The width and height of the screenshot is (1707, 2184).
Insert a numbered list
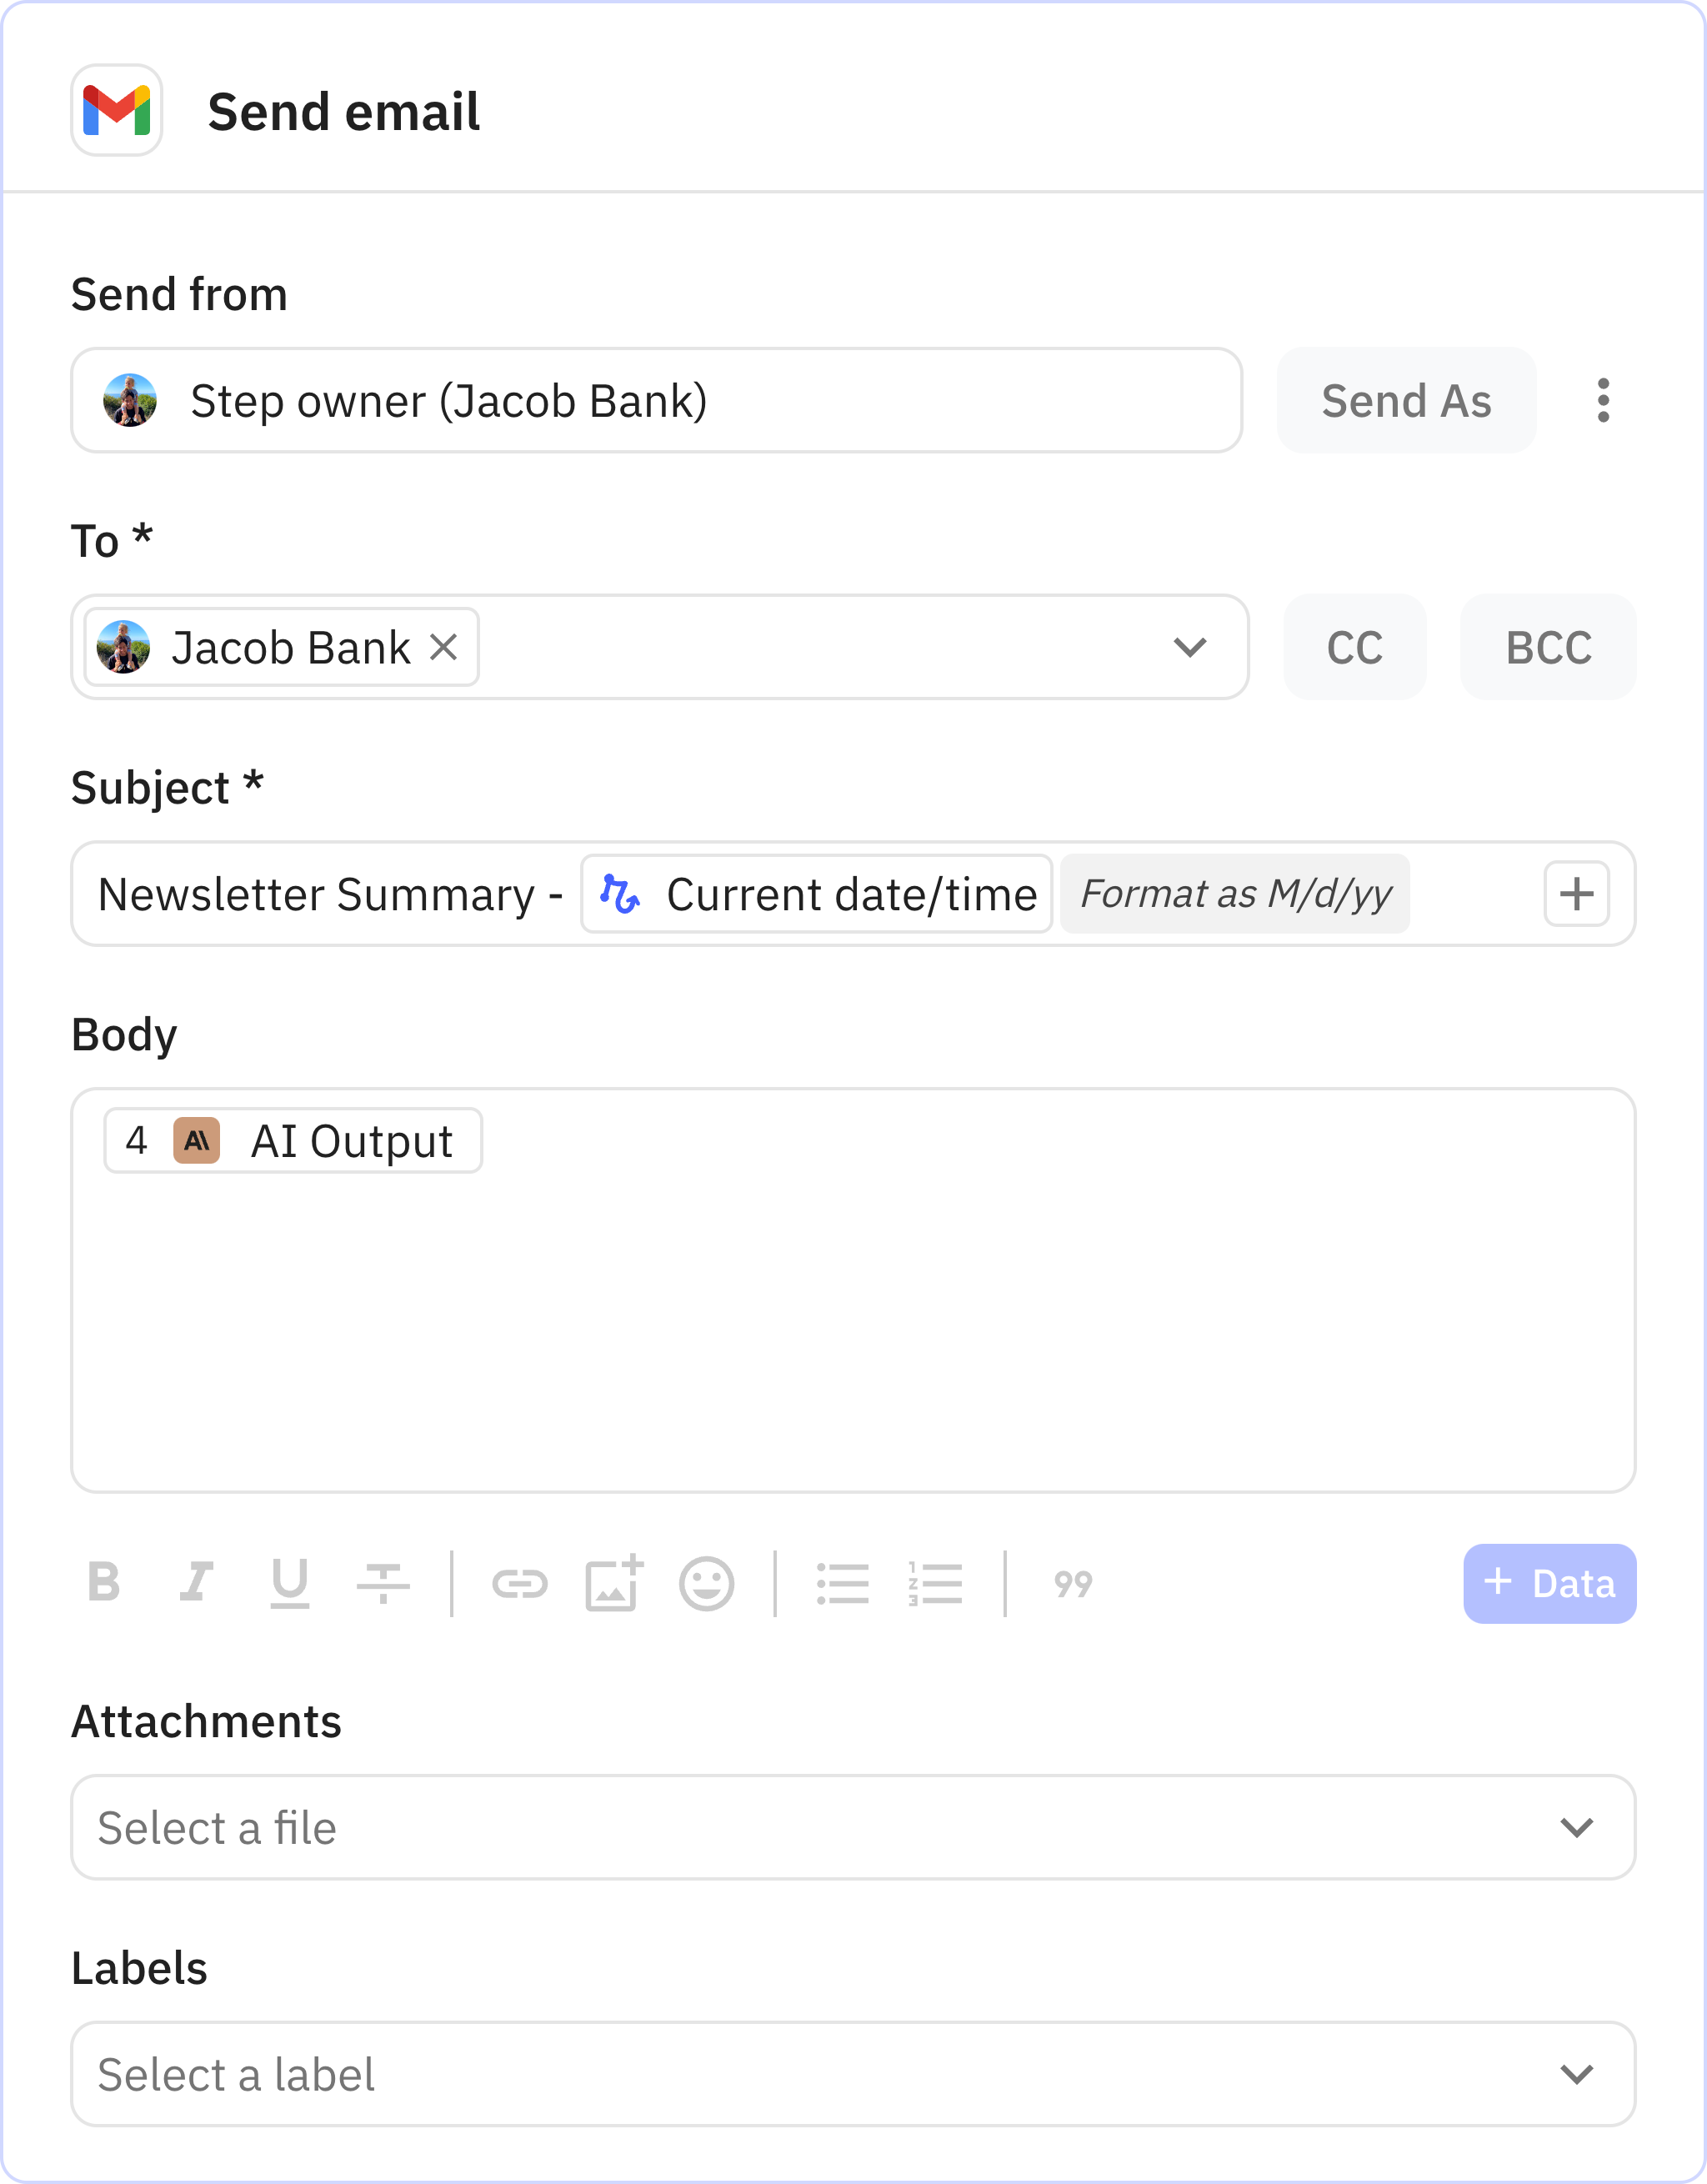coord(935,1583)
